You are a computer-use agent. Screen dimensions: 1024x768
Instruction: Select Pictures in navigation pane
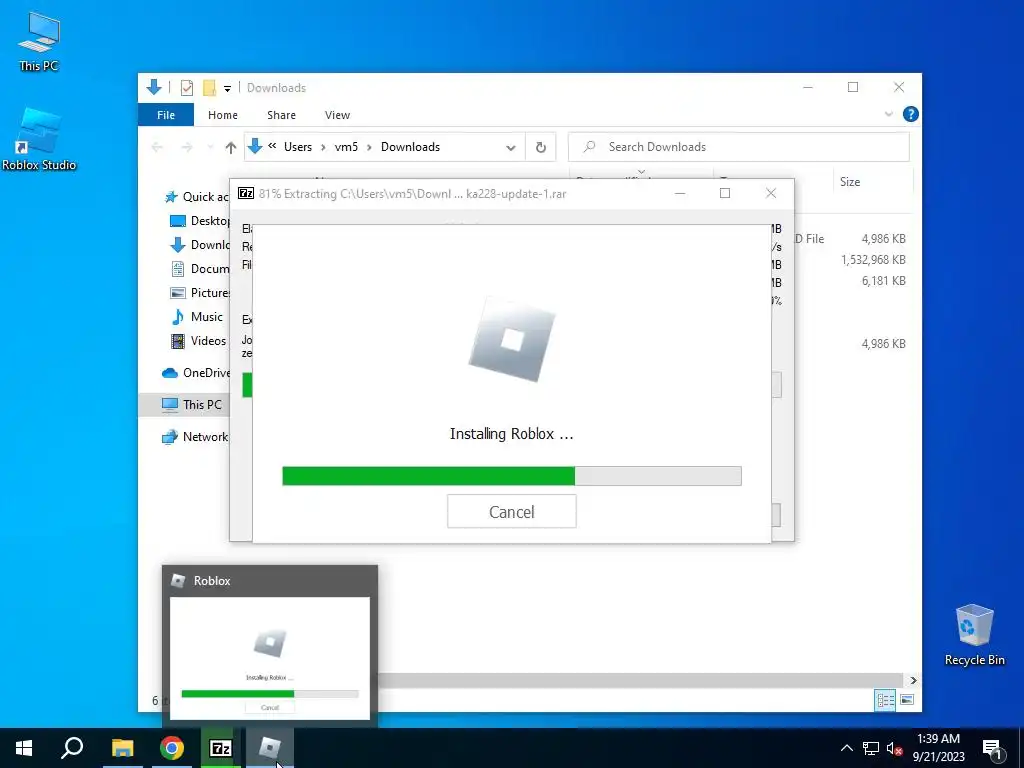click(200, 293)
